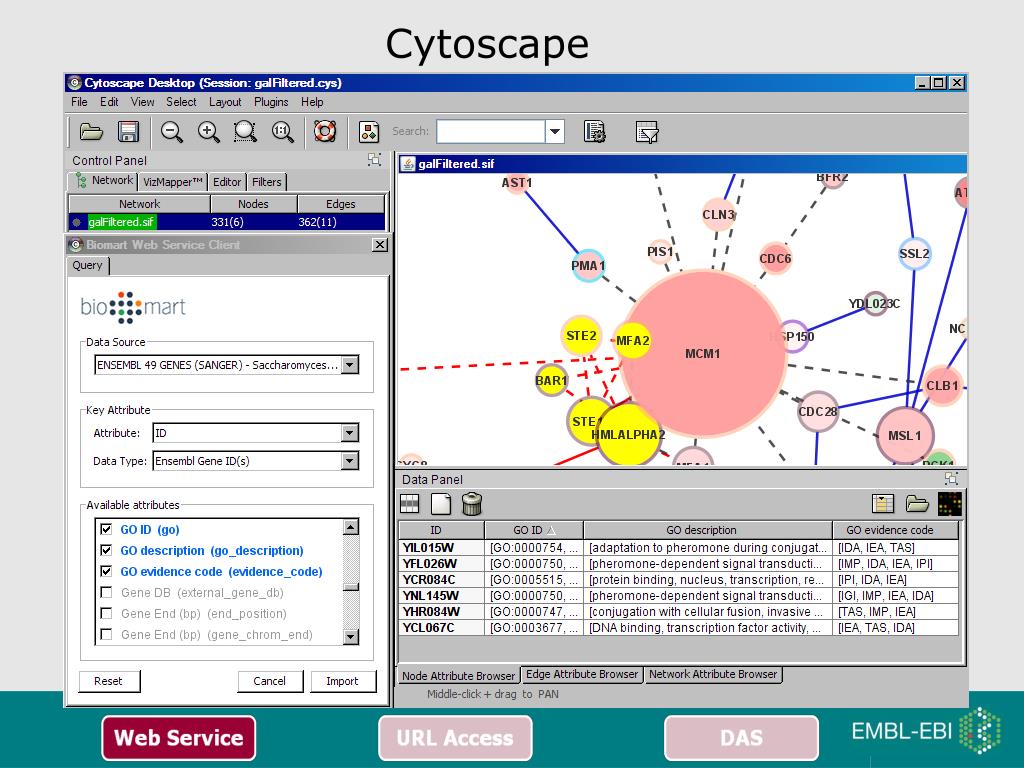Click the lifebuoy Help icon

[x=325, y=132]
